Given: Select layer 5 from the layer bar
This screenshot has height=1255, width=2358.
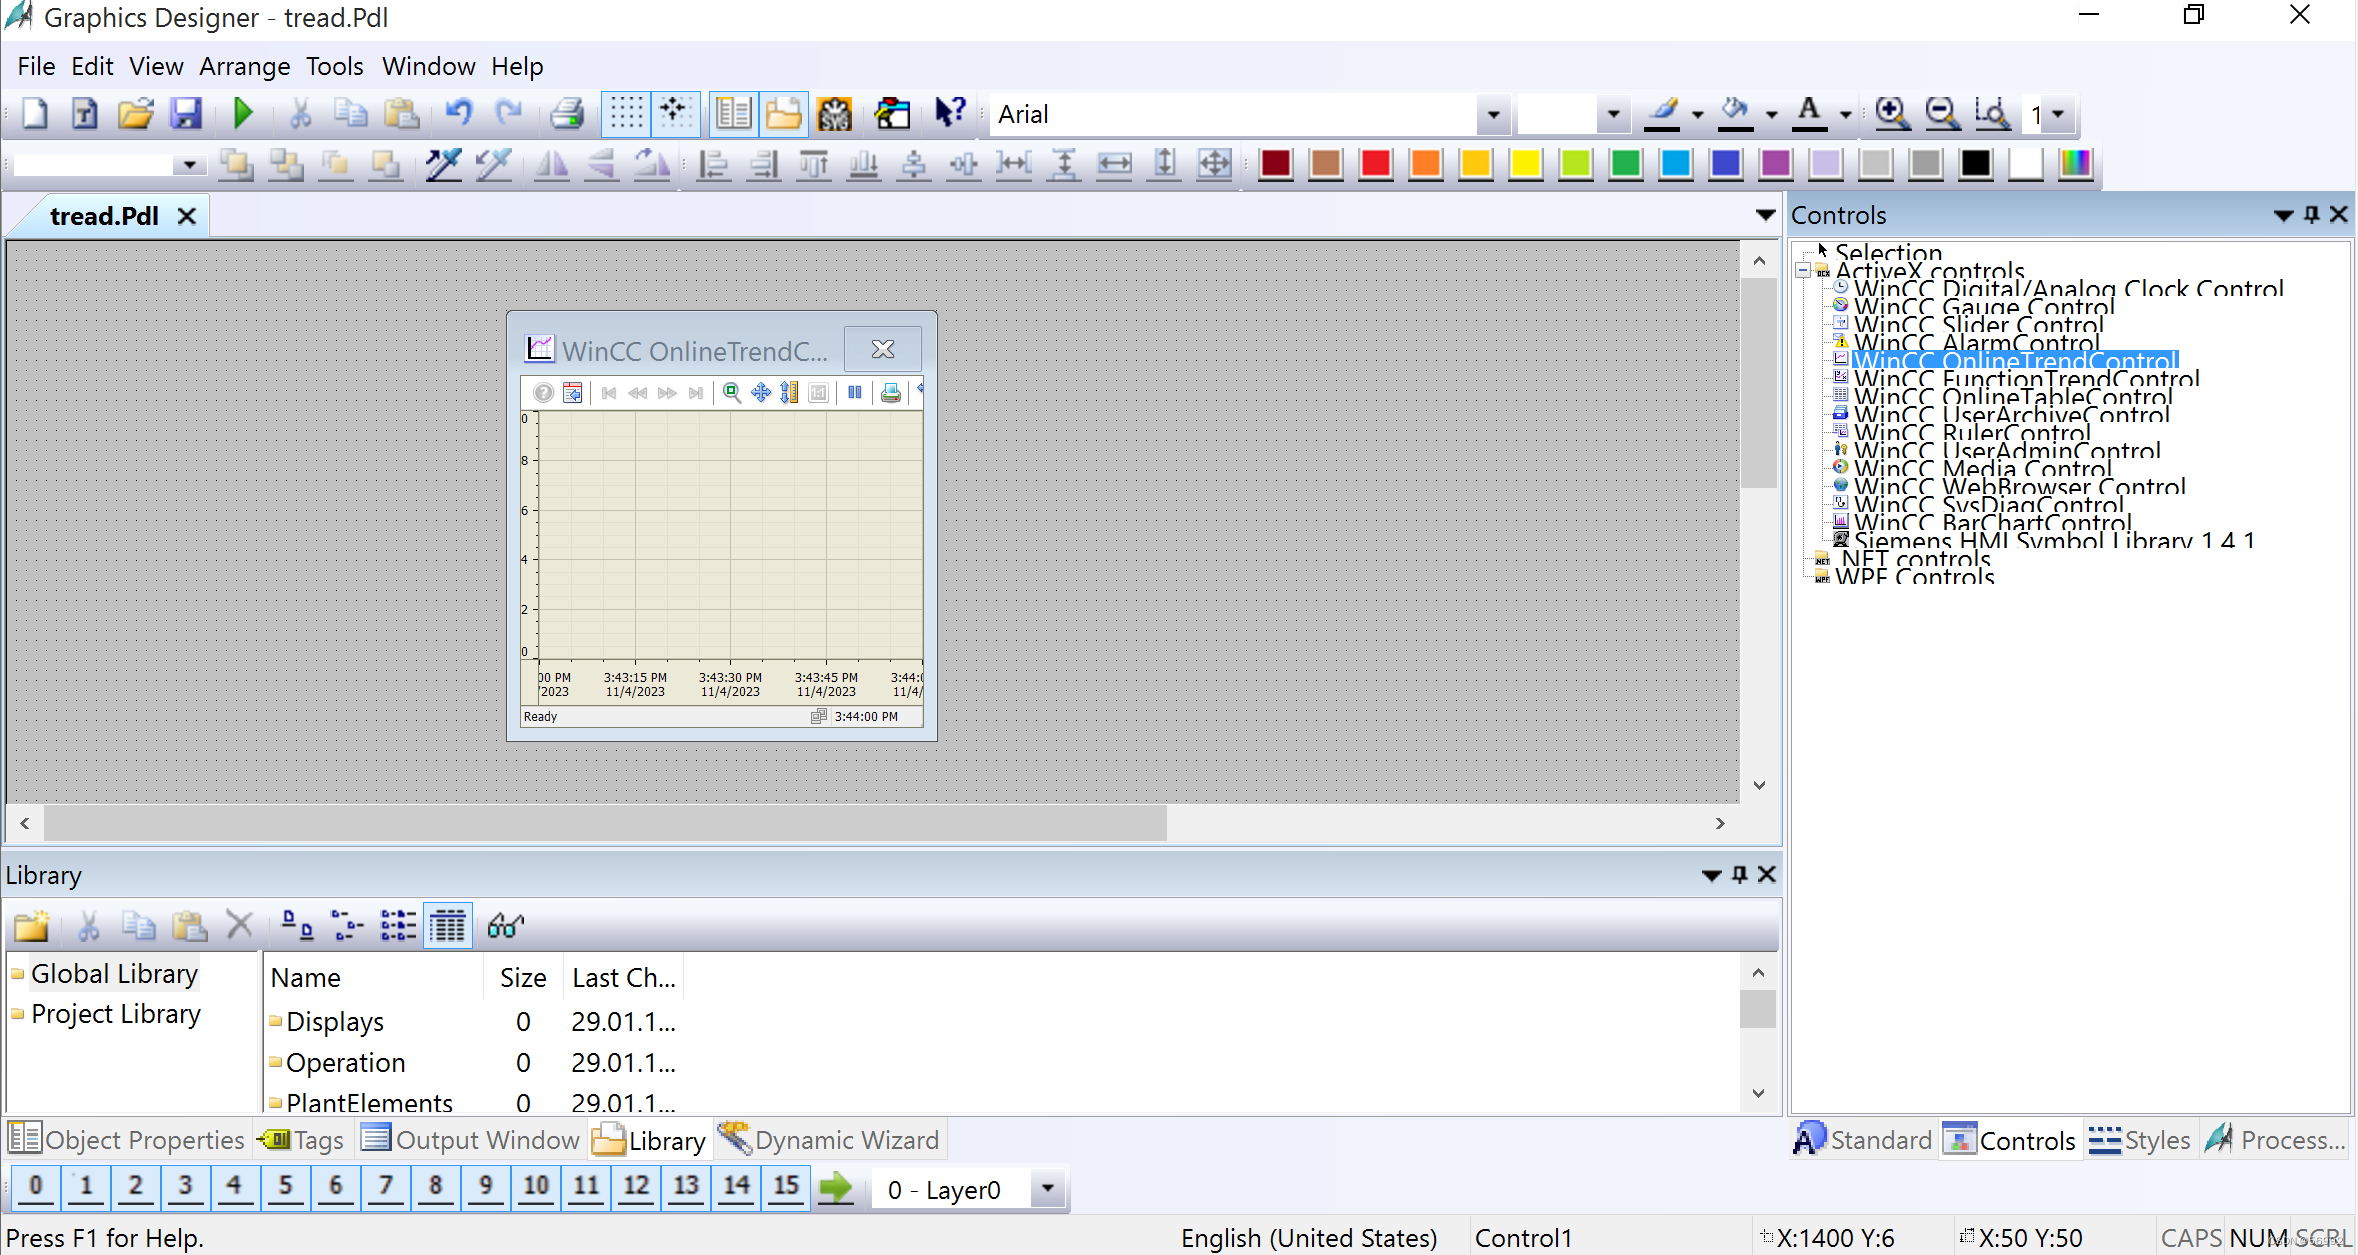Looking at the screenshot, I should [286, 1187].
